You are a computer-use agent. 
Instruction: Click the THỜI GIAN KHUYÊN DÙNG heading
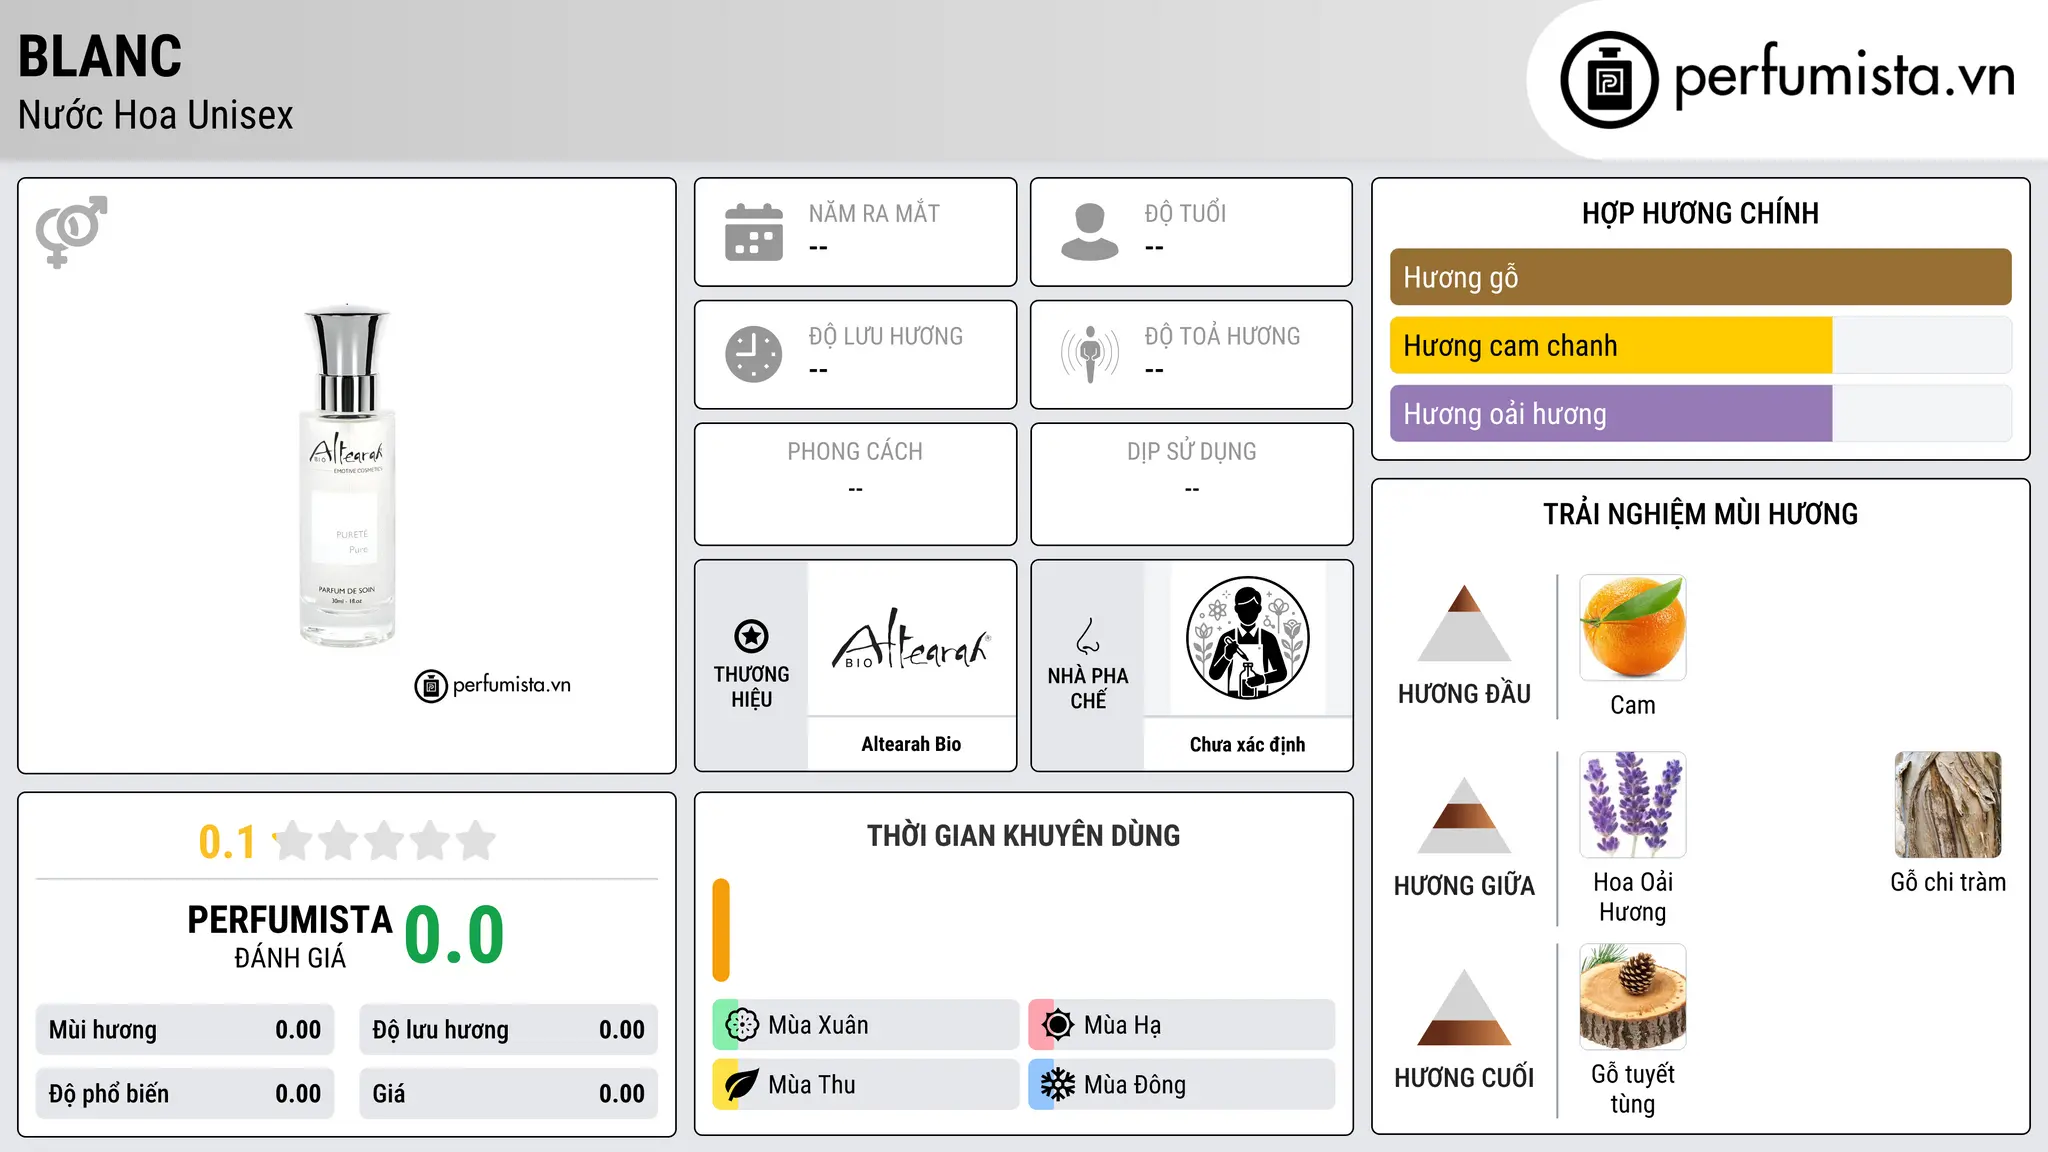(x=1023, y=835)
